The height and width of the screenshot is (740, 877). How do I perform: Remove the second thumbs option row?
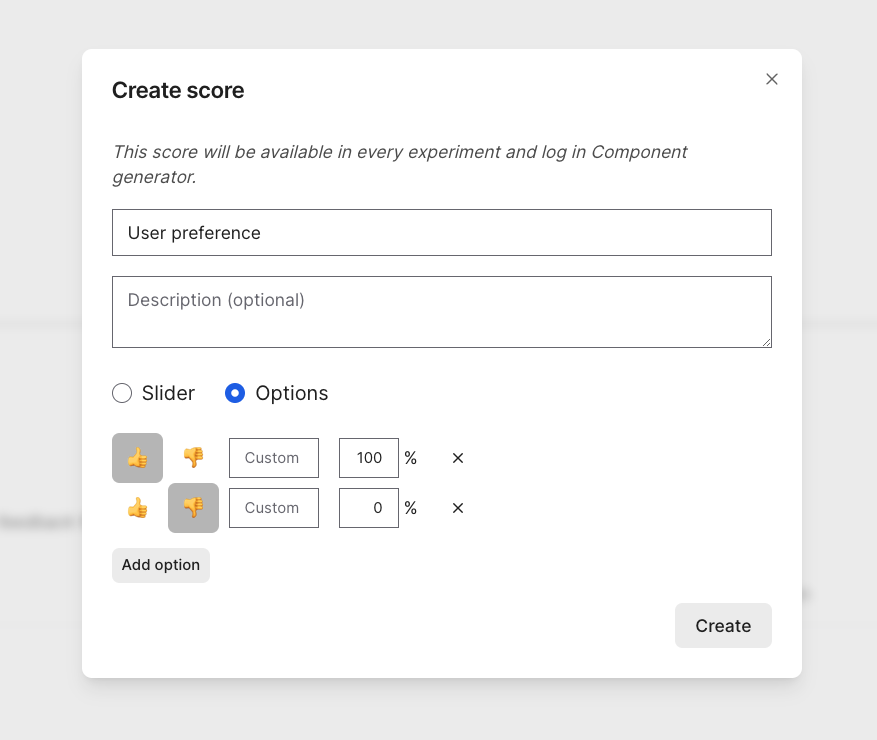[x=457, y=507]
